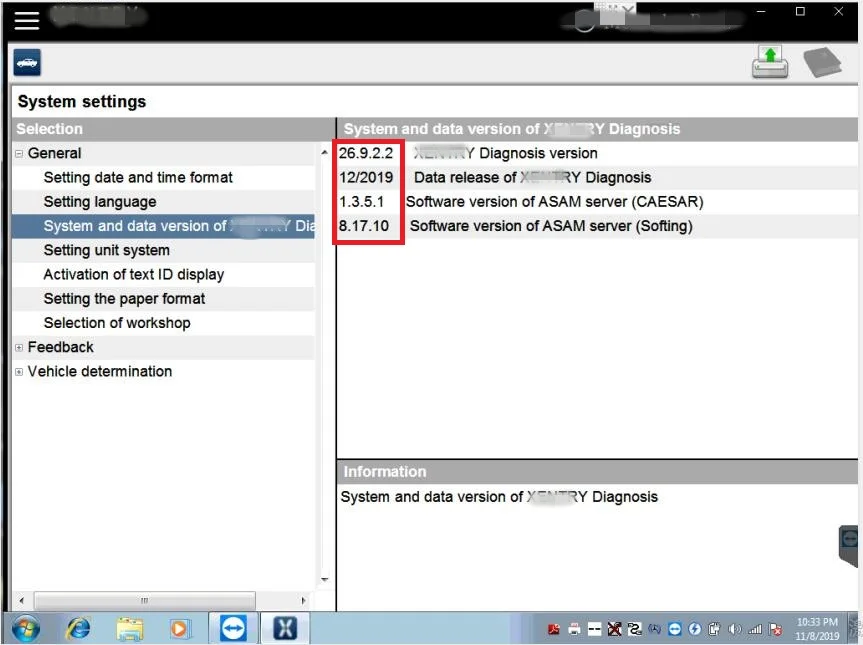Click the horizontal scroll right arrow

click(x=303, y=600)
